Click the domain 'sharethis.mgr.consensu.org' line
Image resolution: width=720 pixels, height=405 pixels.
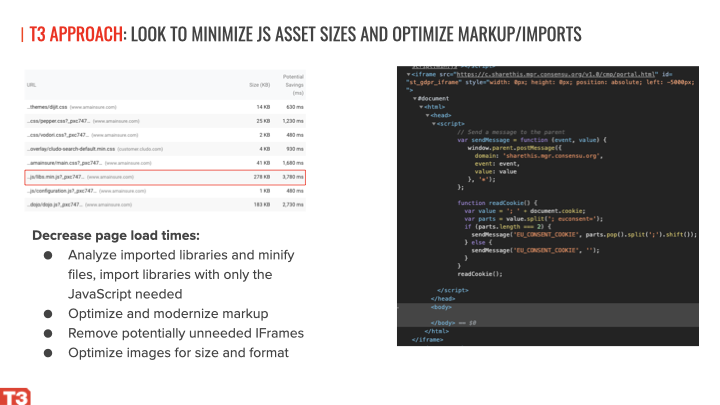[x=539, y=156]
